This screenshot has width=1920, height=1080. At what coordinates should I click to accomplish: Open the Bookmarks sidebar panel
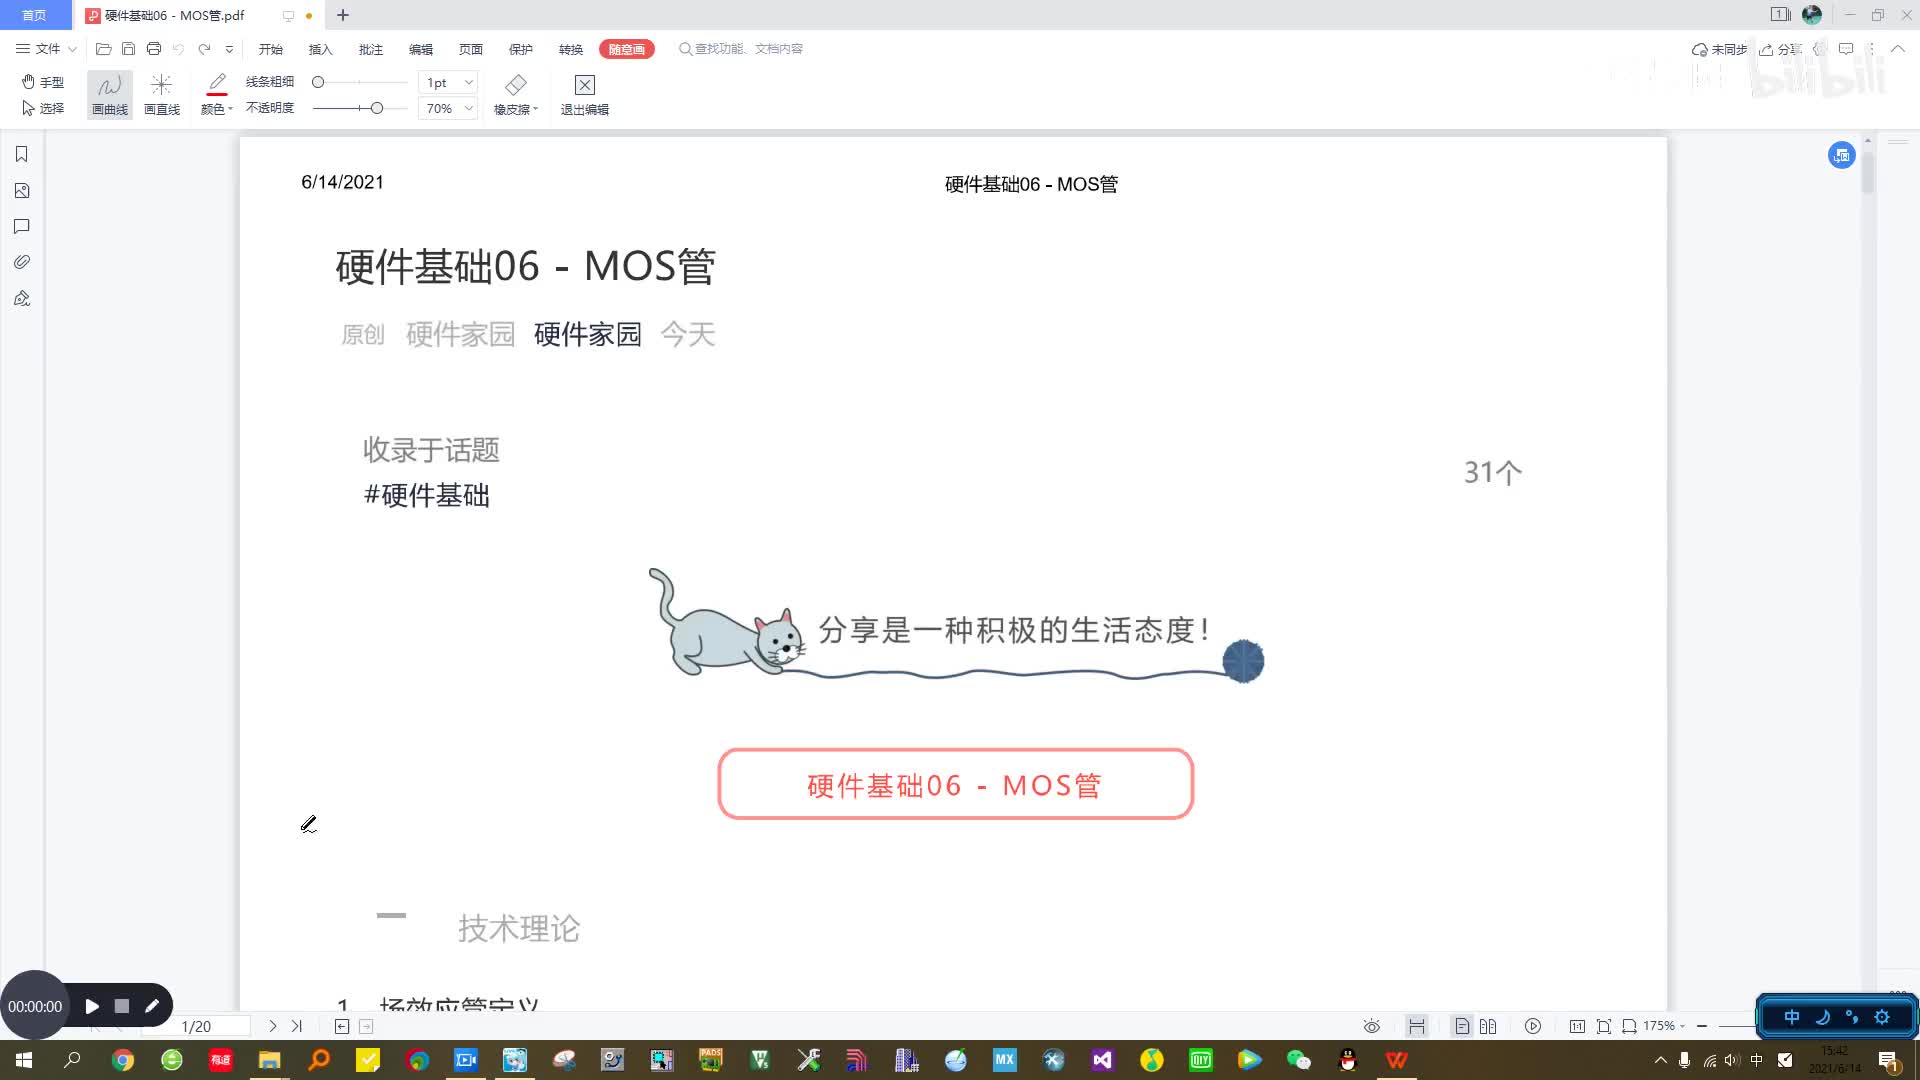point(22,154)
